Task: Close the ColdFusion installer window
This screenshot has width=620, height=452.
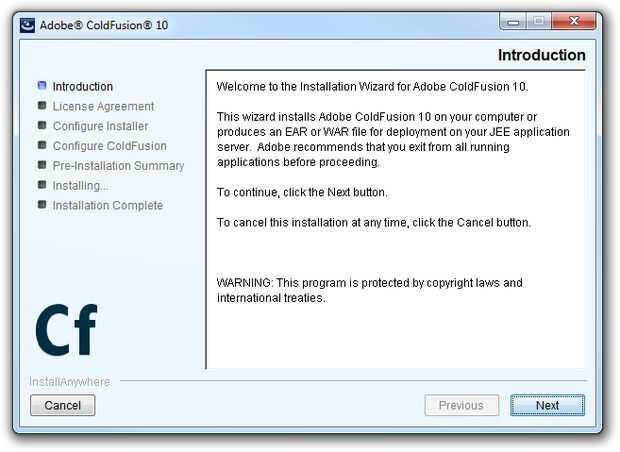Action: (575, 22)
